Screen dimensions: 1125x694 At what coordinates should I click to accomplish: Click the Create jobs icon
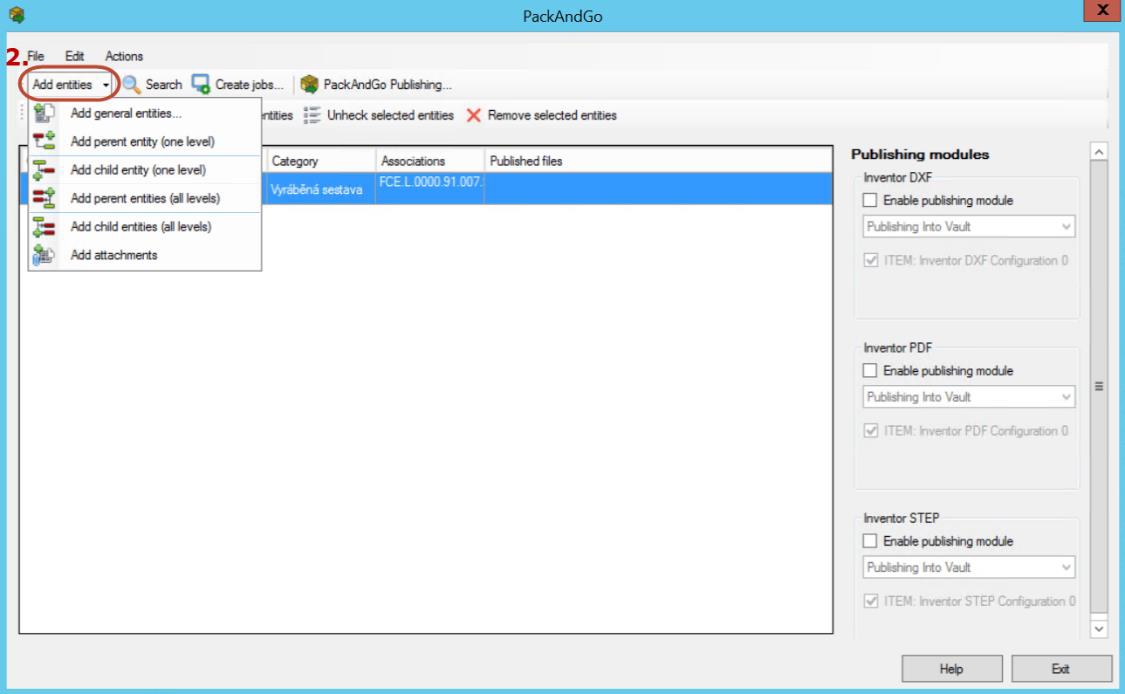201,85
